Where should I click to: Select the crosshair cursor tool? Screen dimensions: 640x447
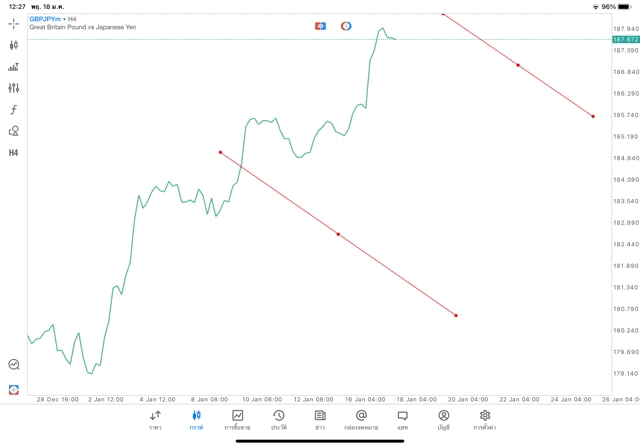[x=14, y=23]
